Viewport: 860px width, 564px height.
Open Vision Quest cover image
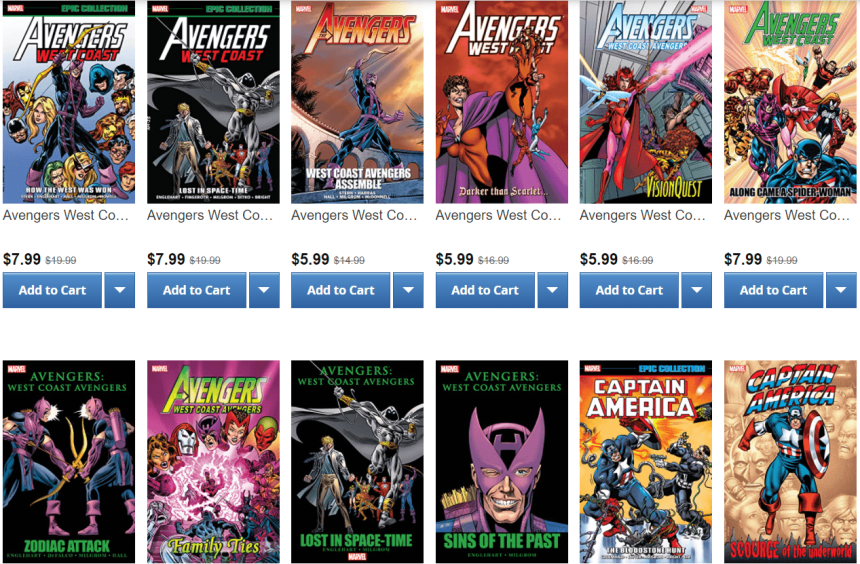pyautogui.click(x=646, y=102)
